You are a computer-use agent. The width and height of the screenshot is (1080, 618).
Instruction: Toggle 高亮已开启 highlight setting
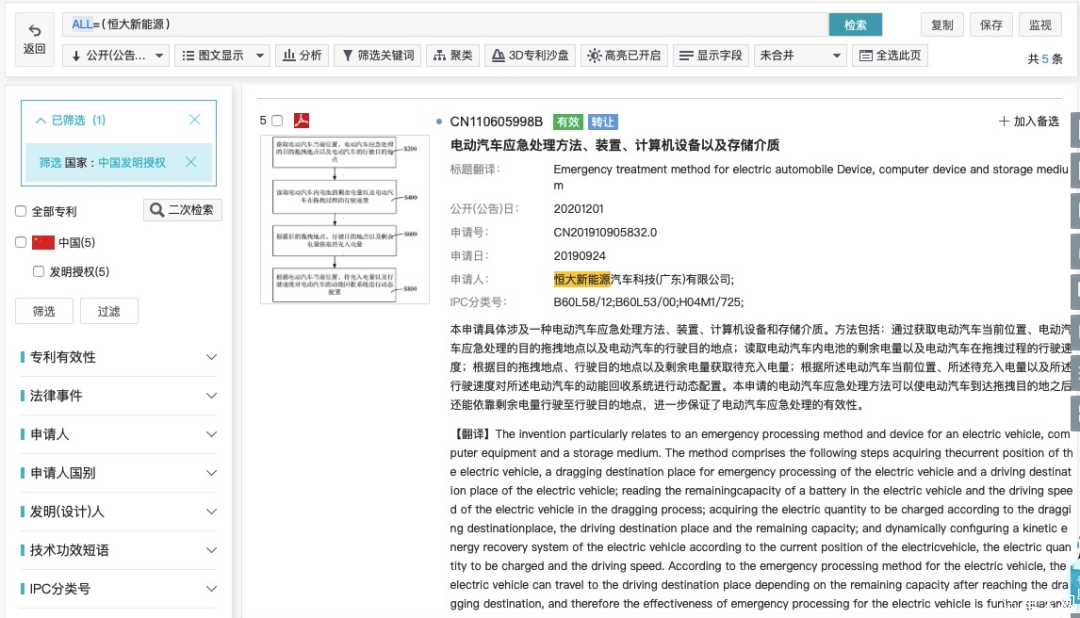623,55
